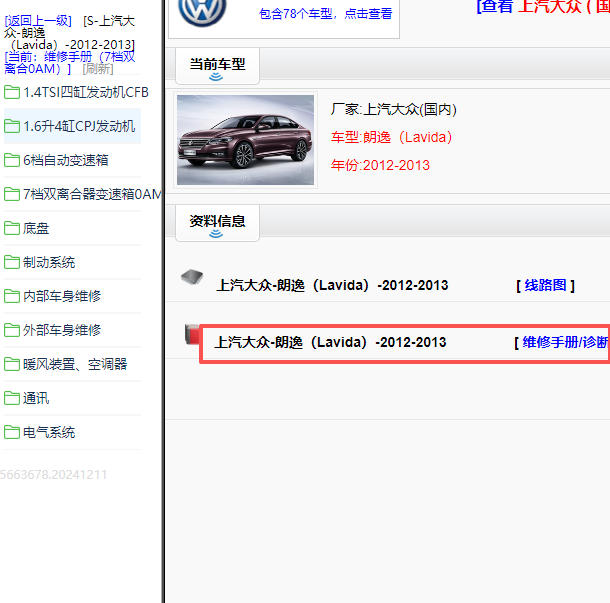
Task: Open the 外部车身维修 entry
Action: [x=62, y=330]
